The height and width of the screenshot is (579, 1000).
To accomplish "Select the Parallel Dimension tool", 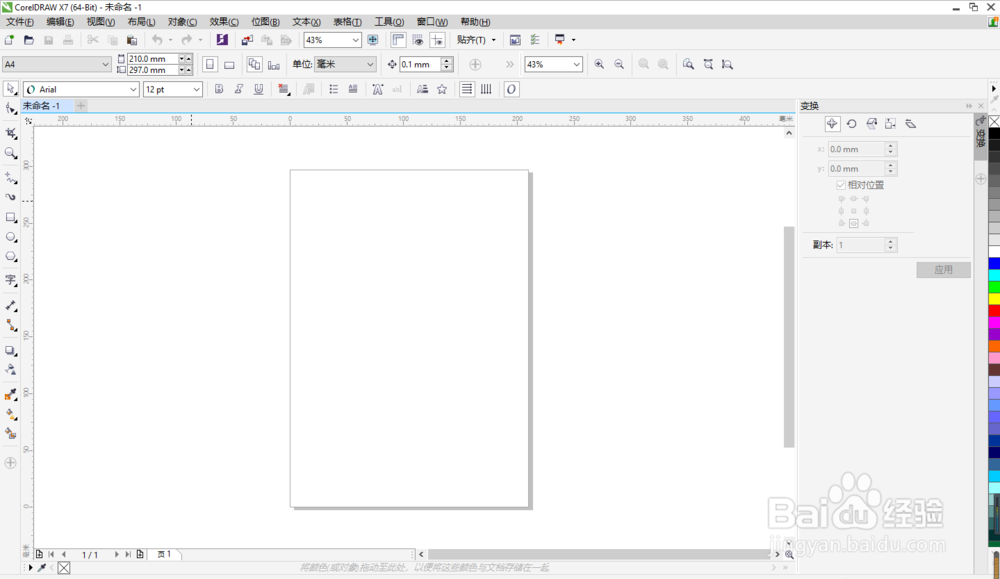I will click(x=11, y=306).
